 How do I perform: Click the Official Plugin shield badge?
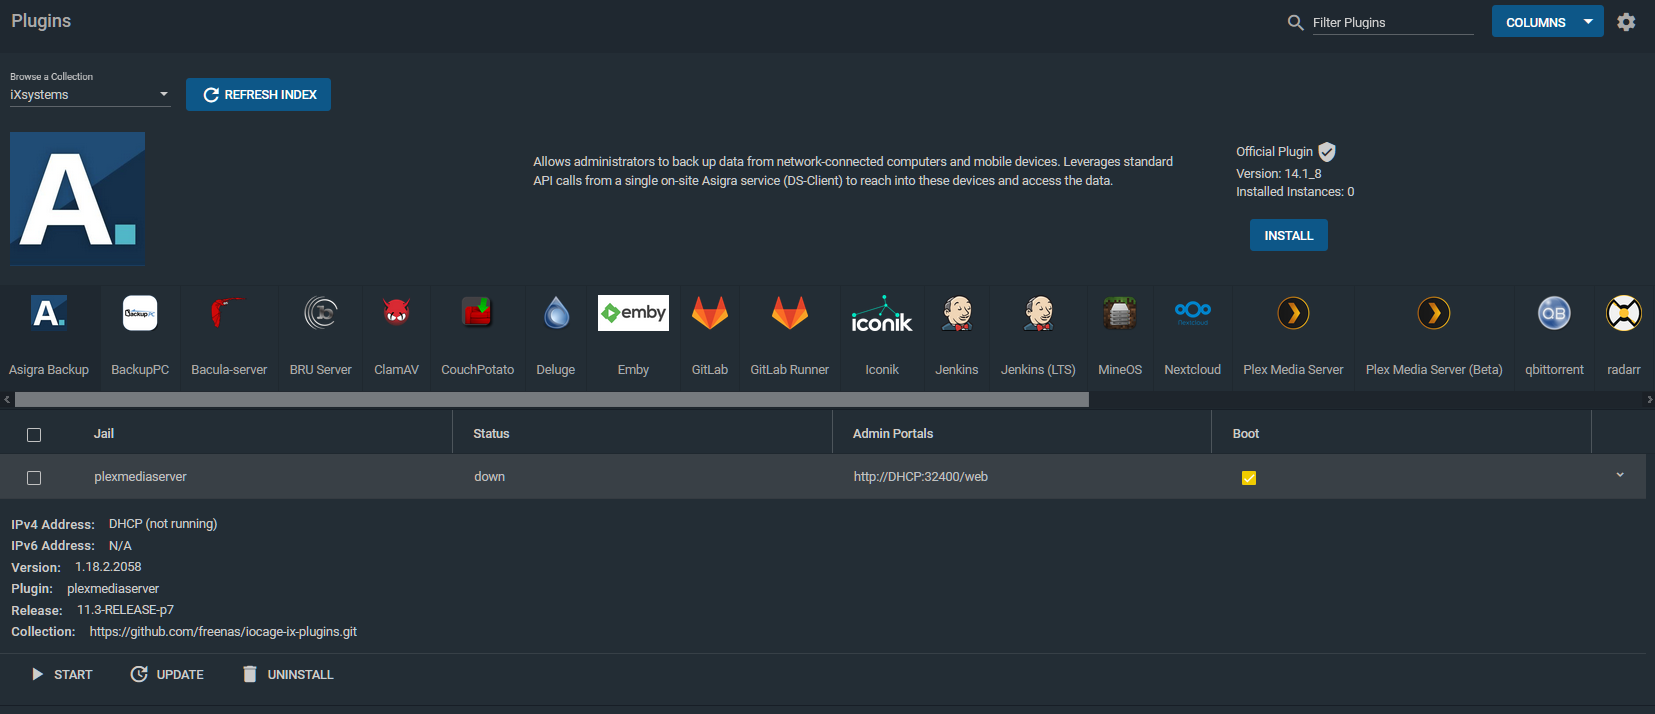[1327, 152]
